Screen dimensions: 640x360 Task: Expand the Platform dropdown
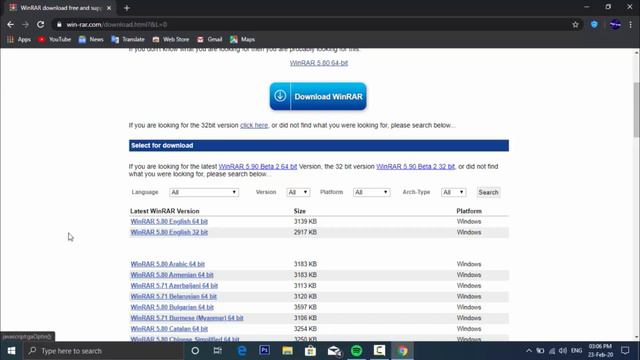click(371, 192)
